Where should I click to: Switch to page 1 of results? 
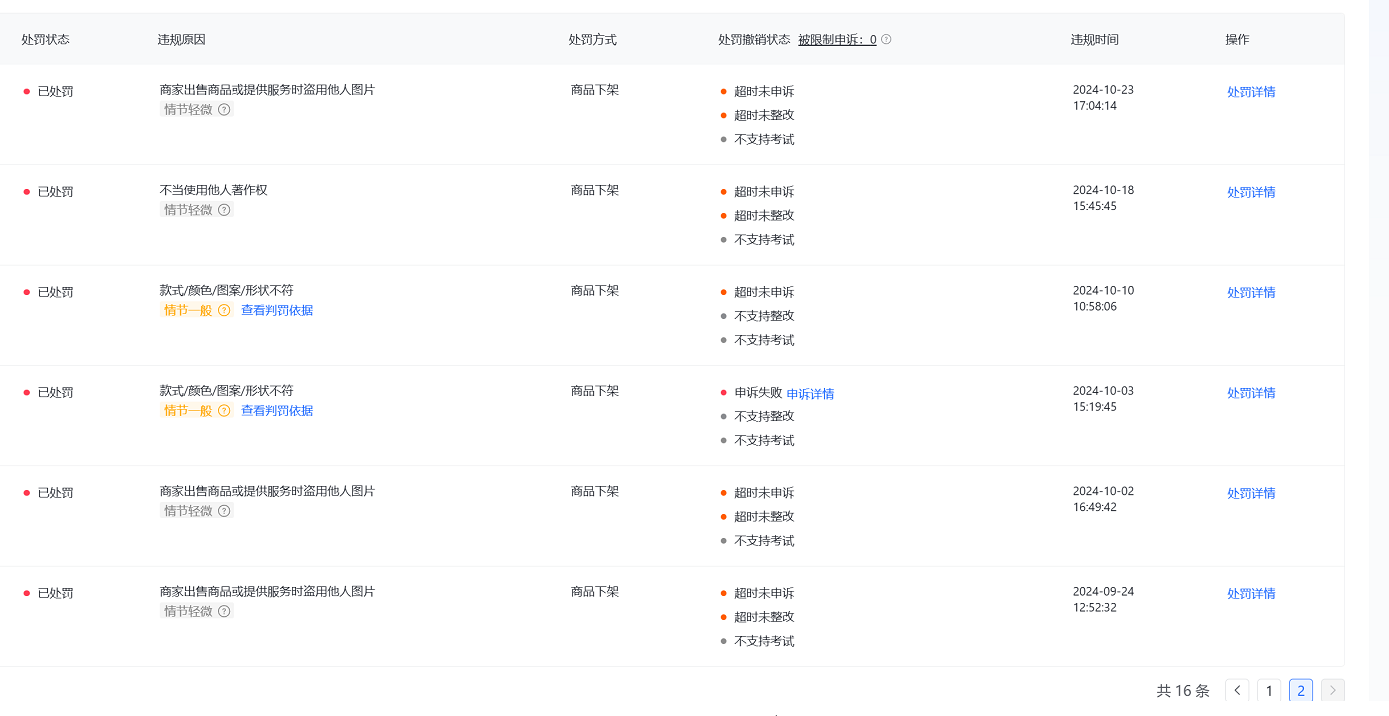point(1269,690)
